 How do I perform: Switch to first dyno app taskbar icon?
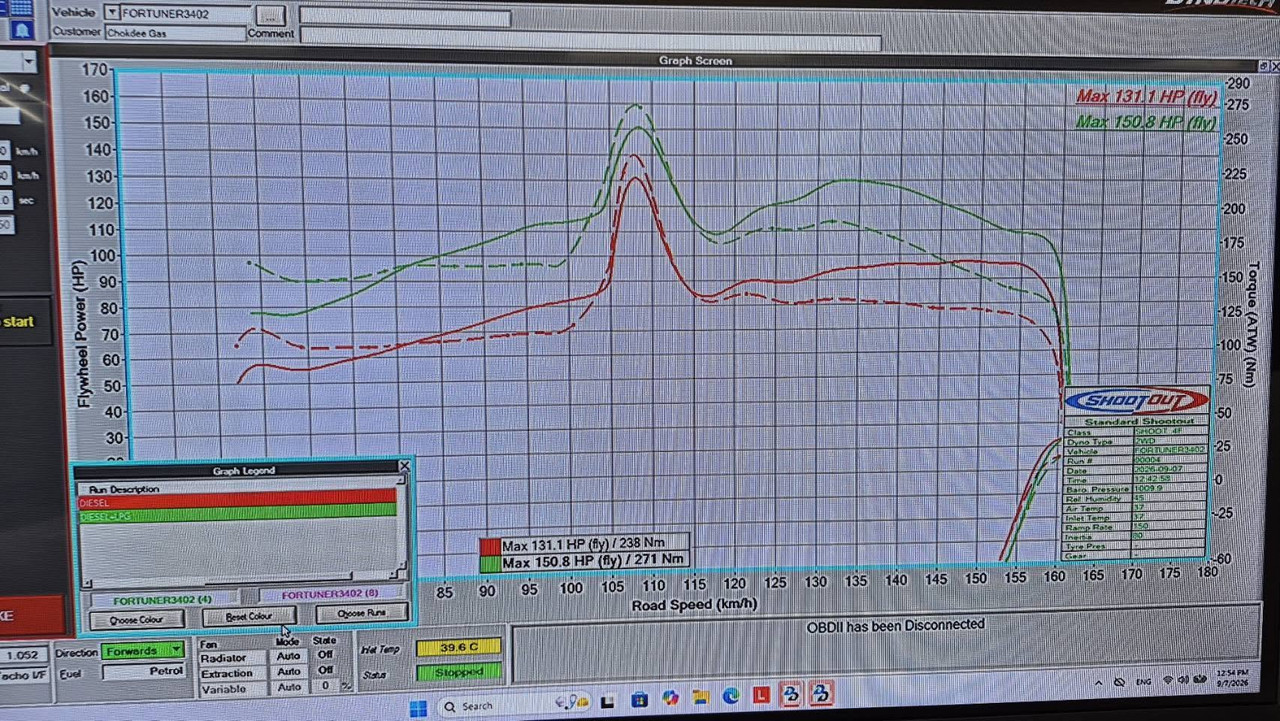point(791,693)
